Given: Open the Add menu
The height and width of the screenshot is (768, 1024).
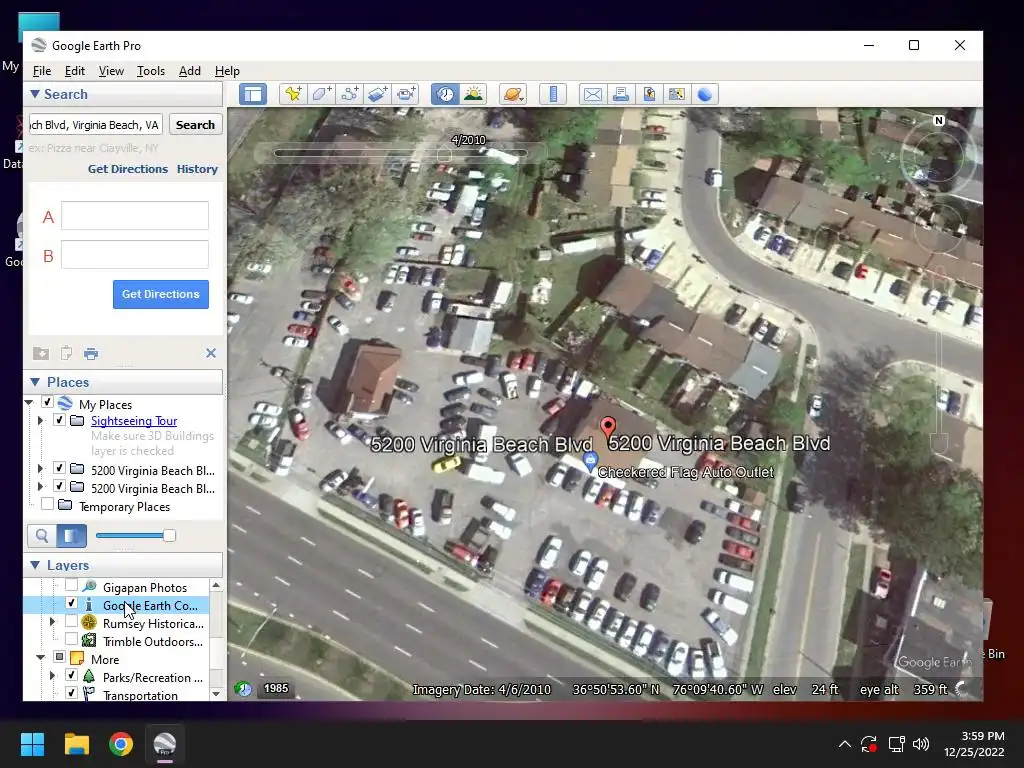Looking at the screenshot, I should point(190,71).
